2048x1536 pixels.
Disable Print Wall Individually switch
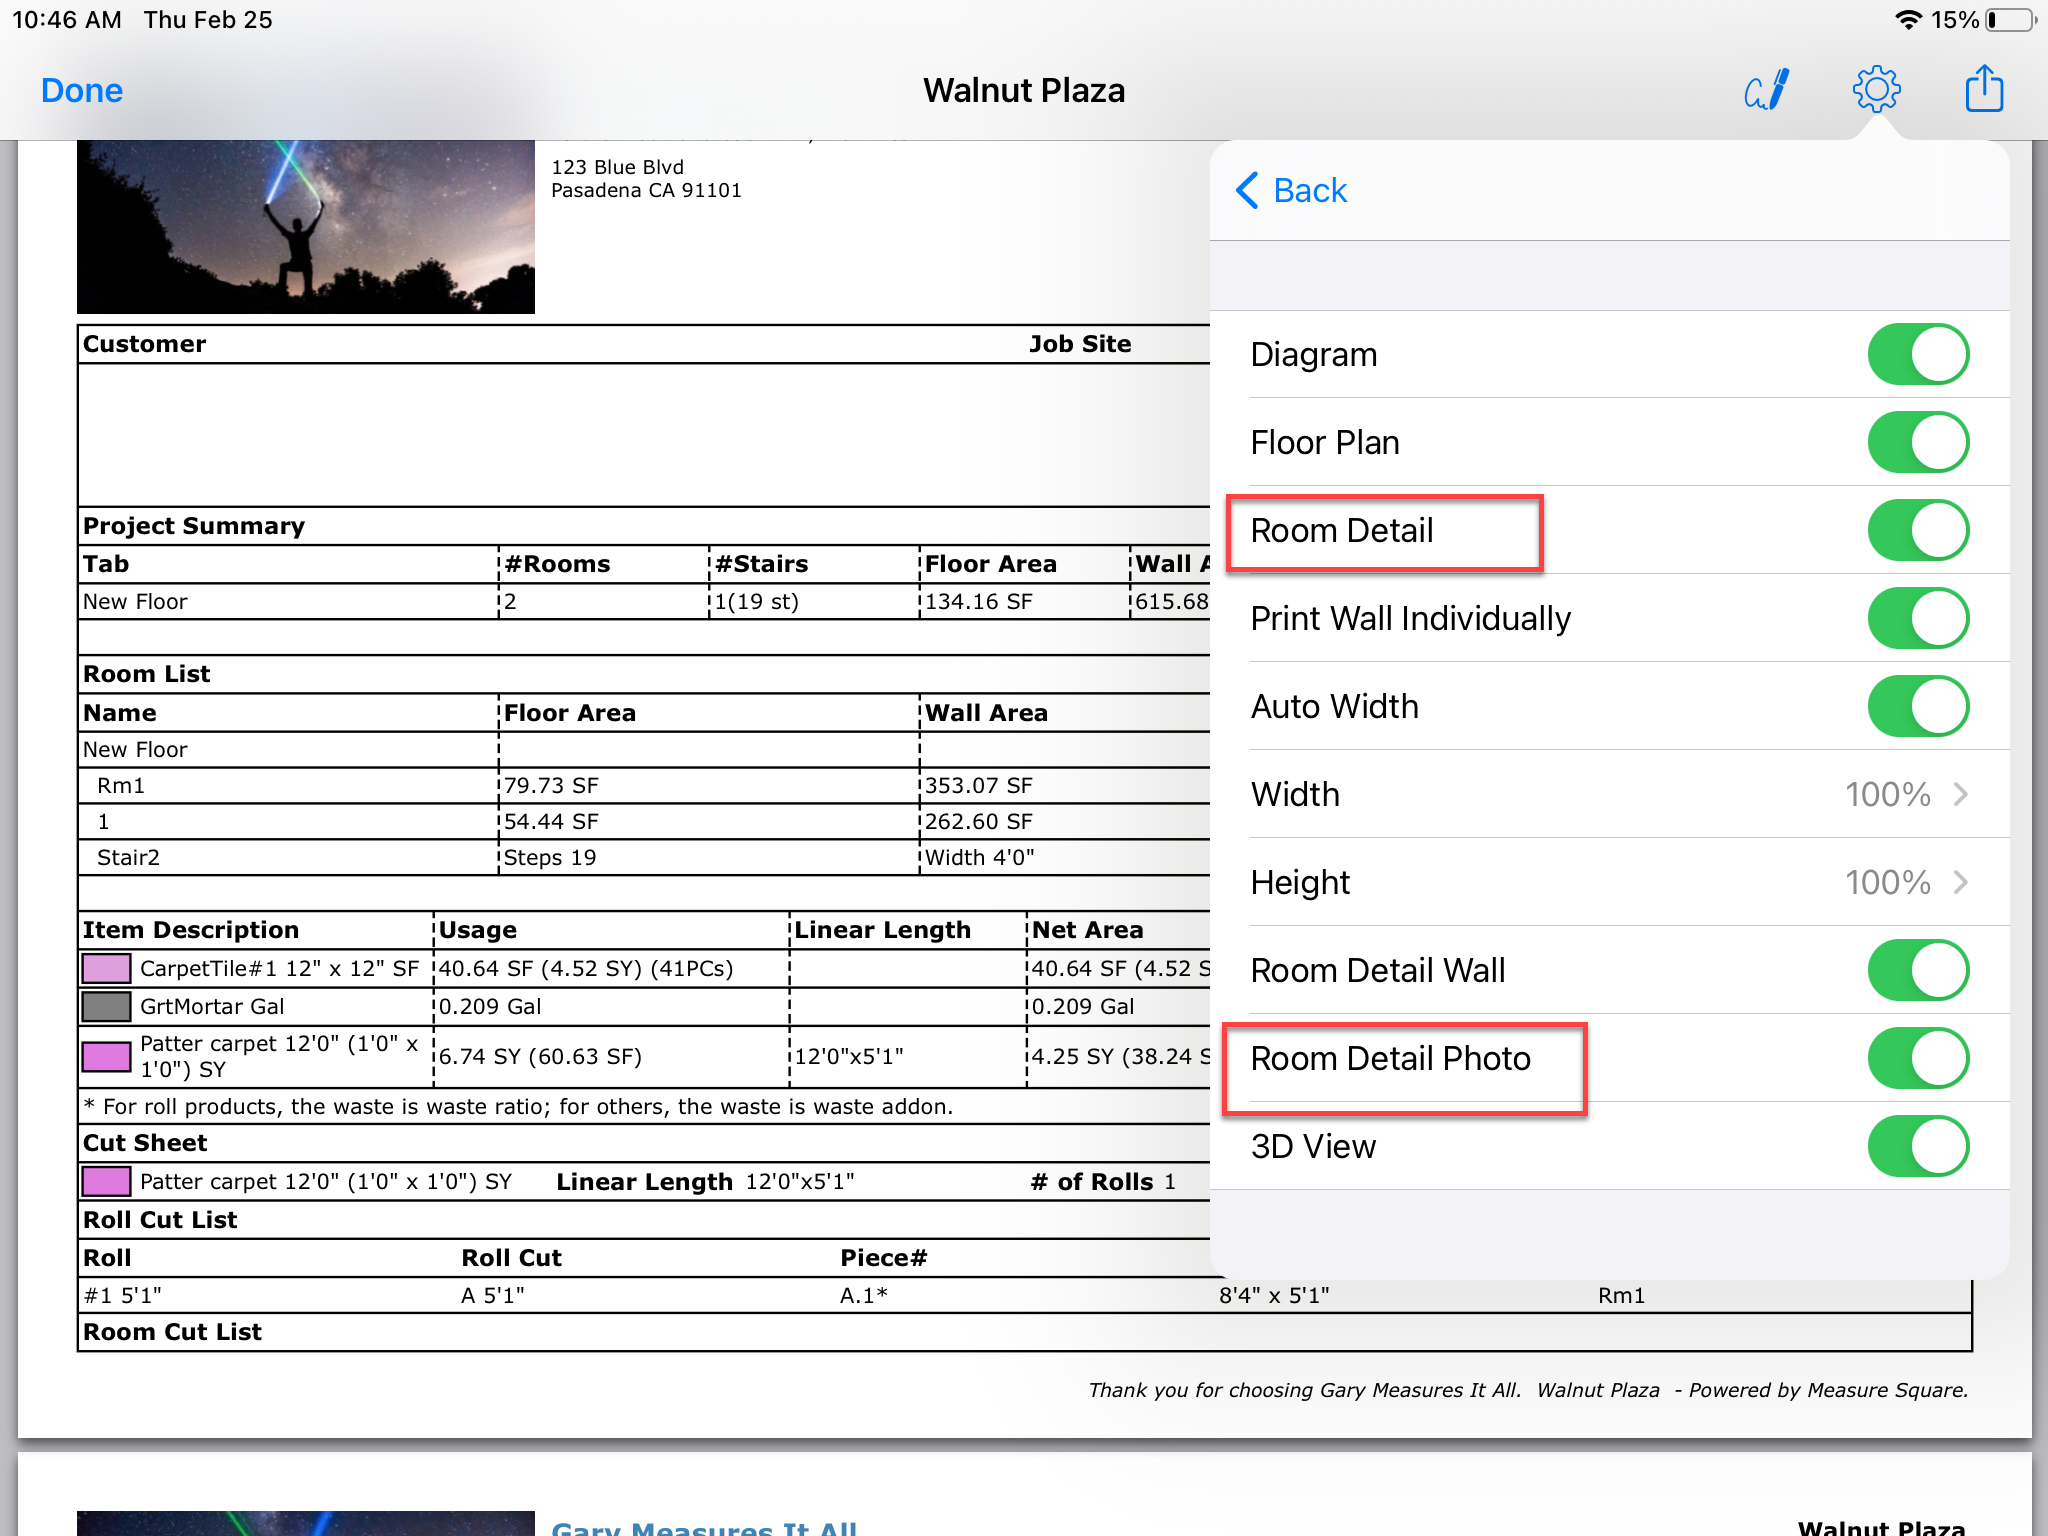[1917, 618]
